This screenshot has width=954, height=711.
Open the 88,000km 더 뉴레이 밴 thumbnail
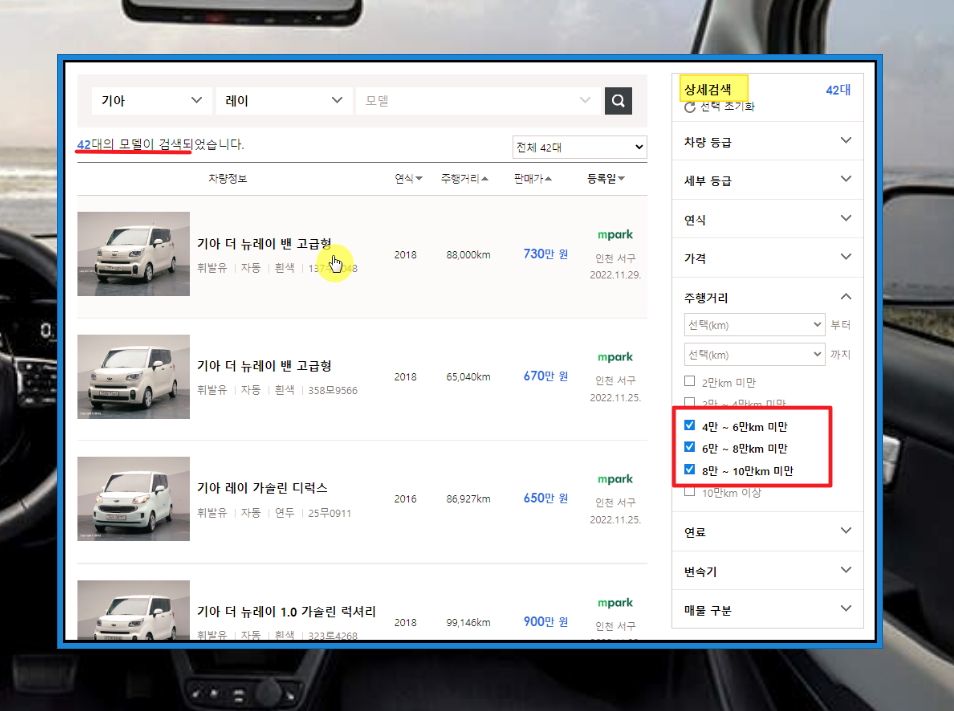click(x=133, y=254)
